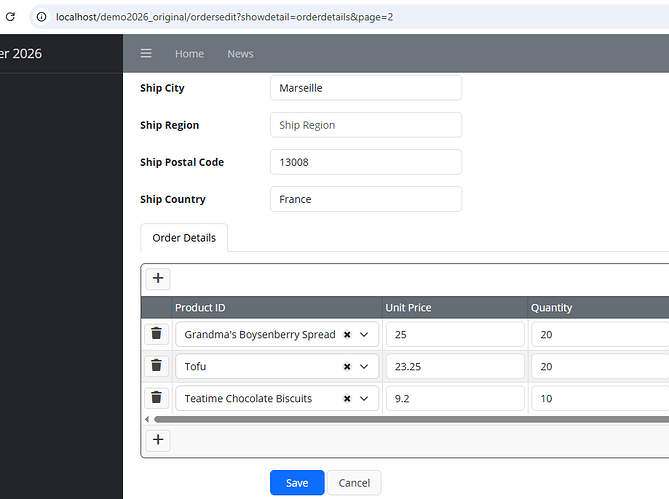This screenshot has width=669, height=499.
Task: Clear the Grandma's Boysenberry Spread selection
Action: (x=347, y=335)
